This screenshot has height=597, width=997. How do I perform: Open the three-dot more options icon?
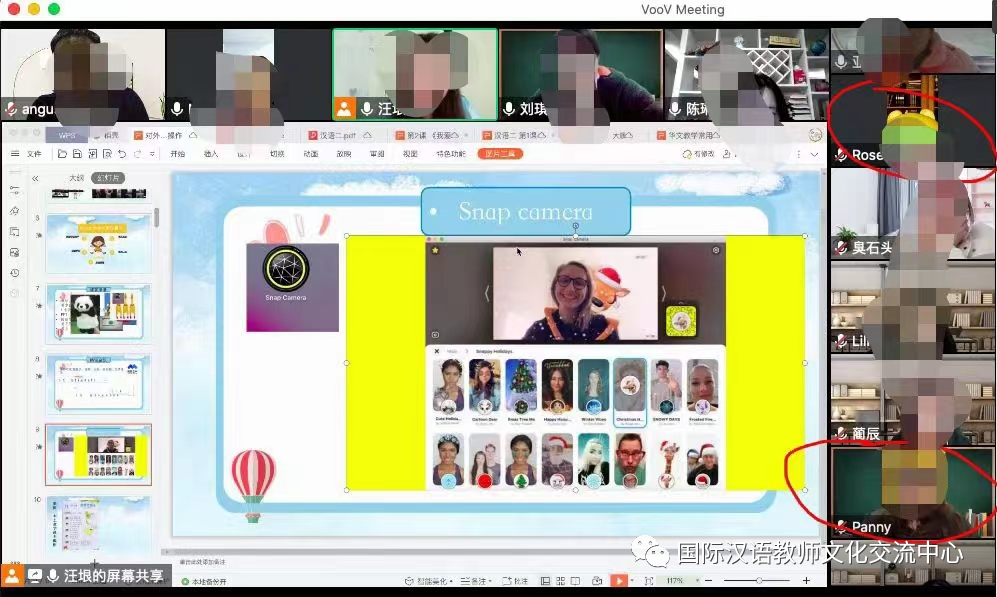pyautogui.click(x=799, y=154)
